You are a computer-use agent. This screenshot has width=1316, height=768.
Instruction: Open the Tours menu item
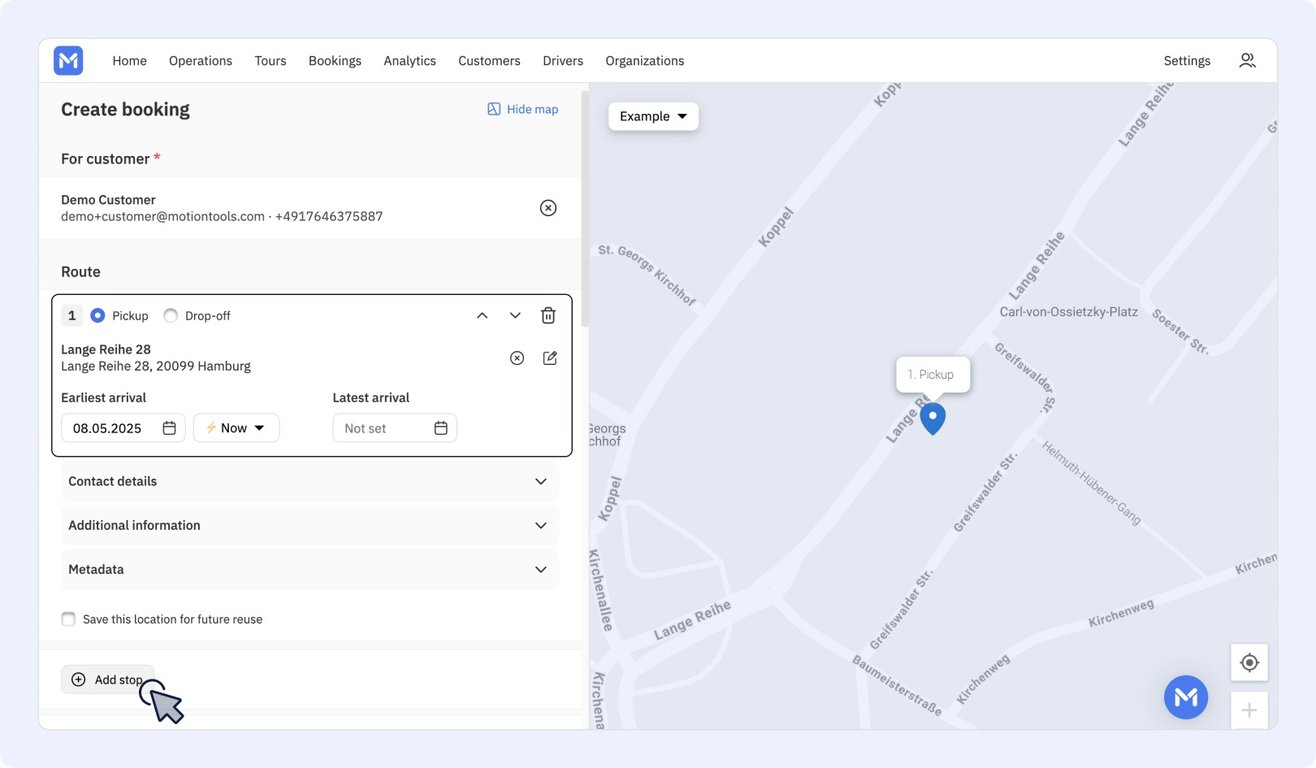tap(270, 61)
